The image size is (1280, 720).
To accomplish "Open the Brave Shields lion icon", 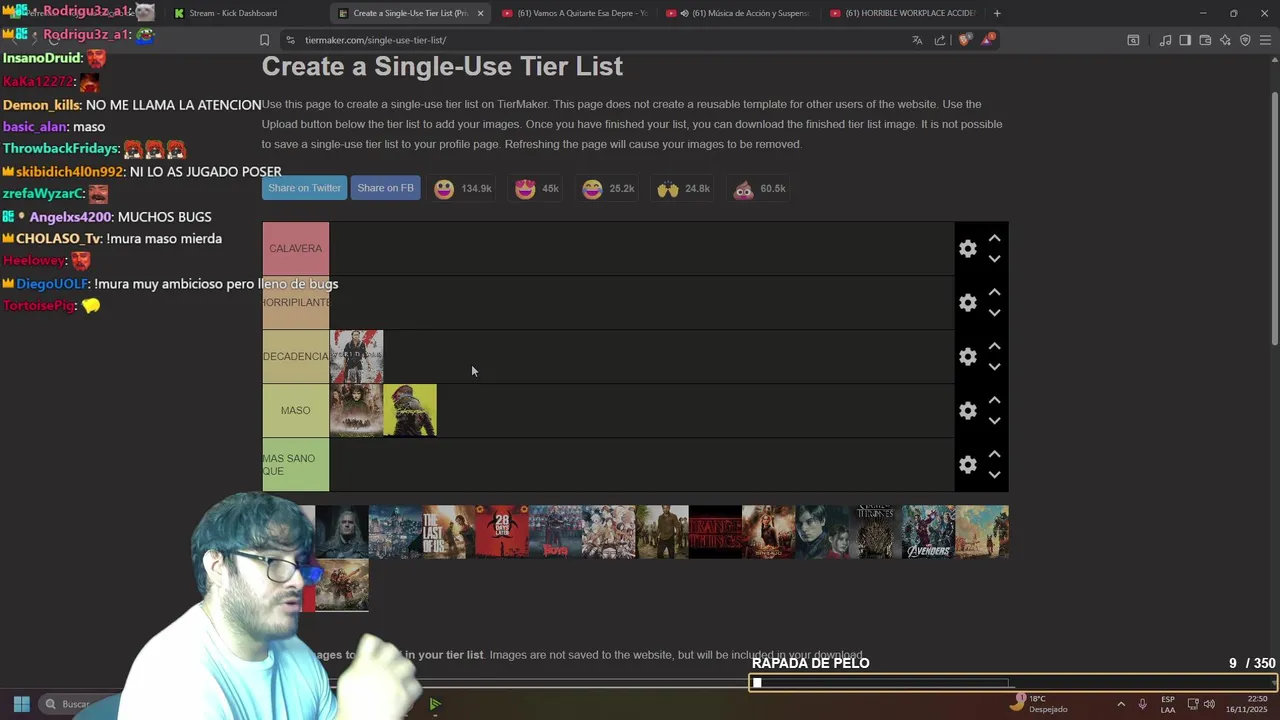I will (x=964, y=40).
